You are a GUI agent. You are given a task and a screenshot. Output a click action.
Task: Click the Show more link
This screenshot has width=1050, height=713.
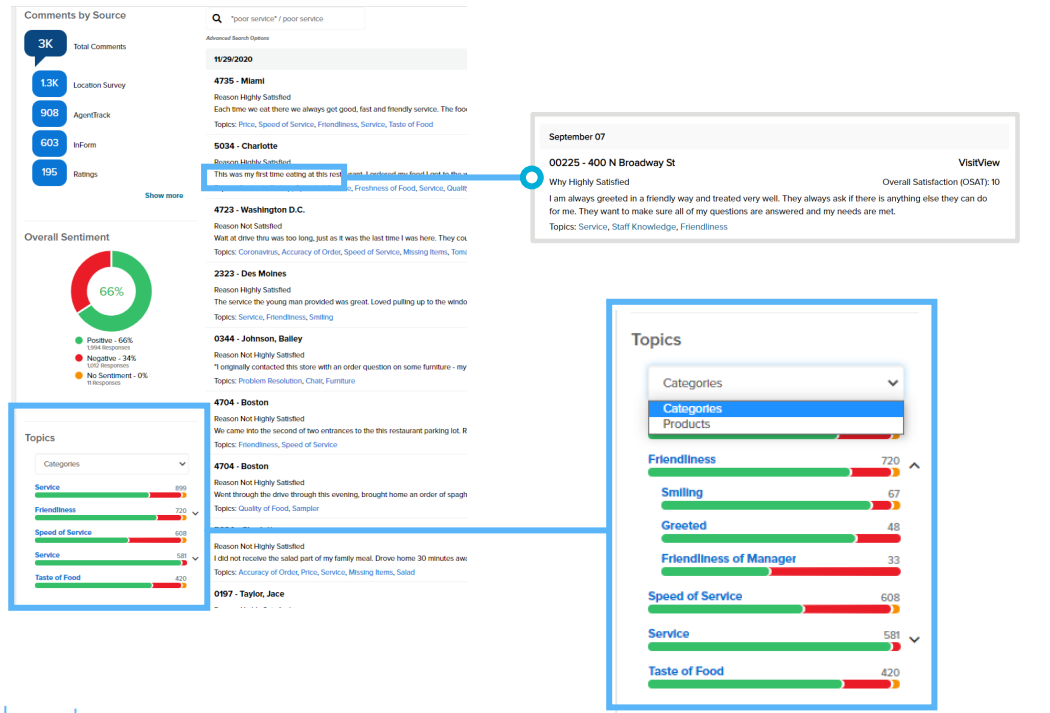[164, 196]
